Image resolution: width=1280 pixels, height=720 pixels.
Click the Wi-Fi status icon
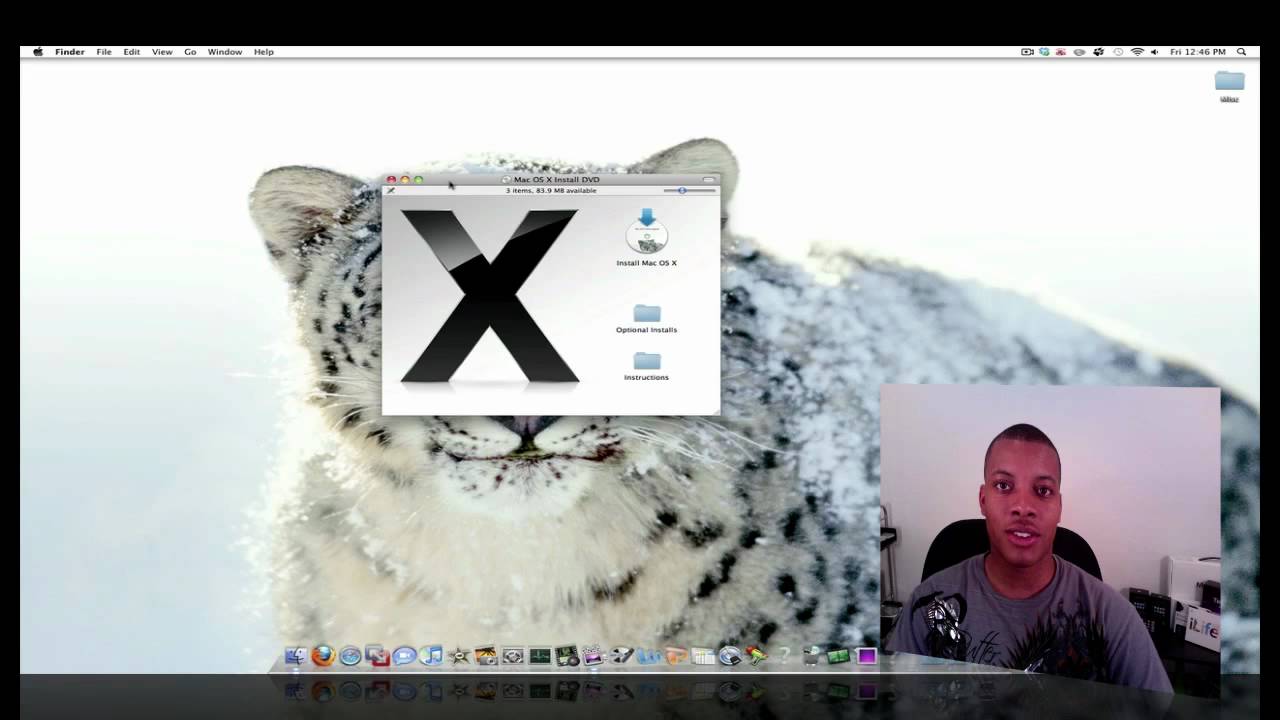(1137, 52)
